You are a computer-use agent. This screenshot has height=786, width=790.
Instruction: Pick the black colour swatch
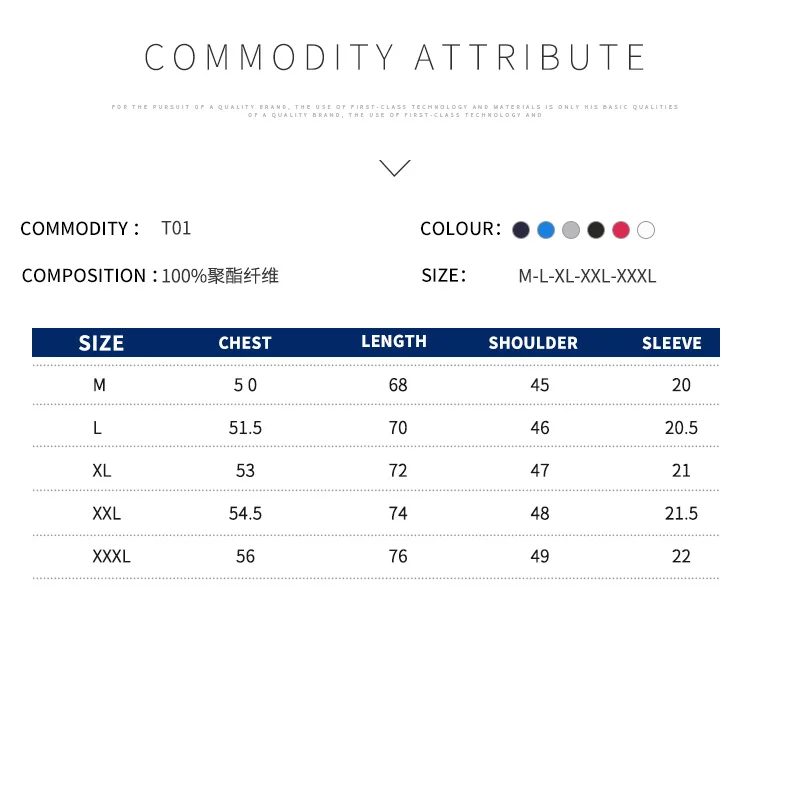[596, 230]
